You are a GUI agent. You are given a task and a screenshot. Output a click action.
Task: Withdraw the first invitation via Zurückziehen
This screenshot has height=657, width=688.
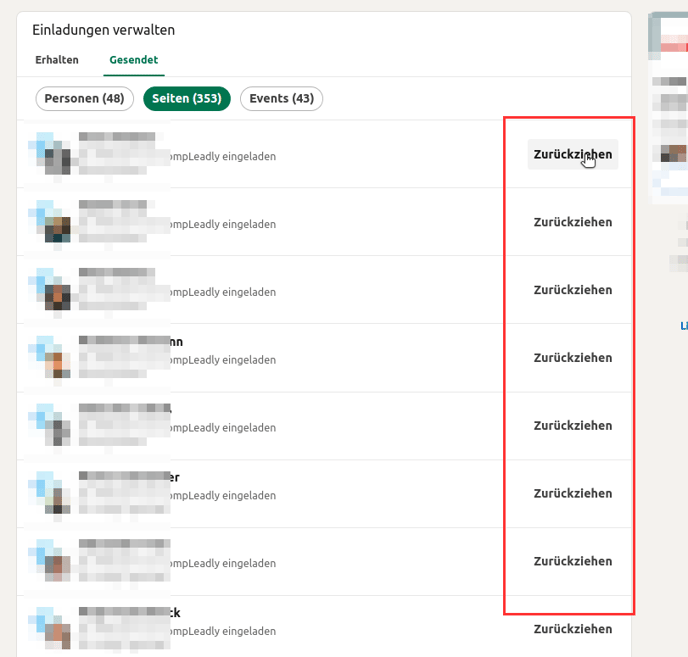click(x=572, y=154)
